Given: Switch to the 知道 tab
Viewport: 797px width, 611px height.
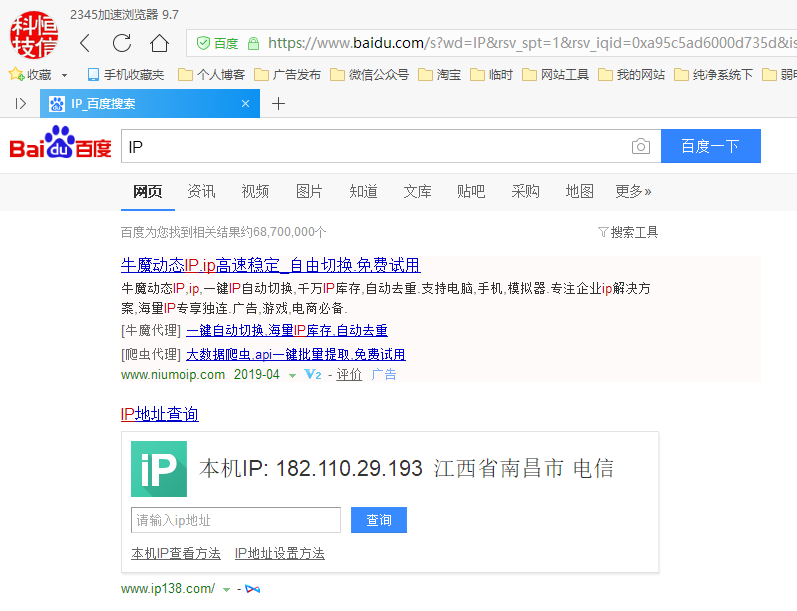Looking at the screenshot, I should tap(363, 192).
